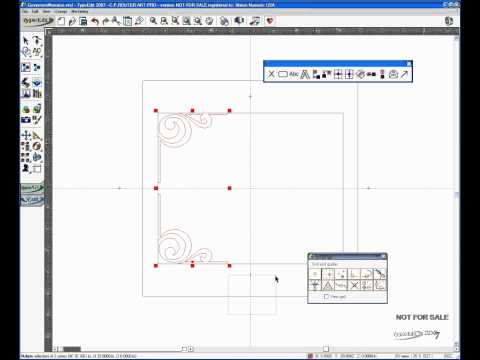
Task: Click the upper green module tab on left sidebar
Action: tap(32, 188)
